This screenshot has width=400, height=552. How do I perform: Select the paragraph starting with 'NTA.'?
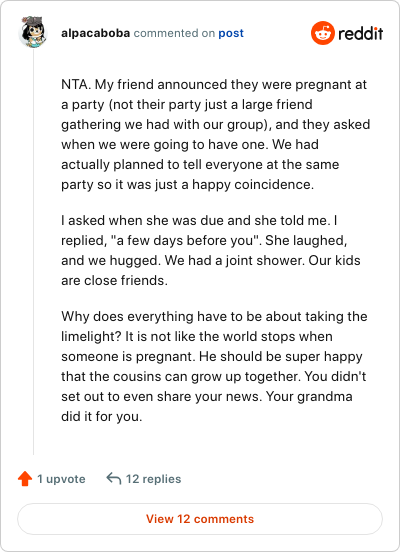215,134
